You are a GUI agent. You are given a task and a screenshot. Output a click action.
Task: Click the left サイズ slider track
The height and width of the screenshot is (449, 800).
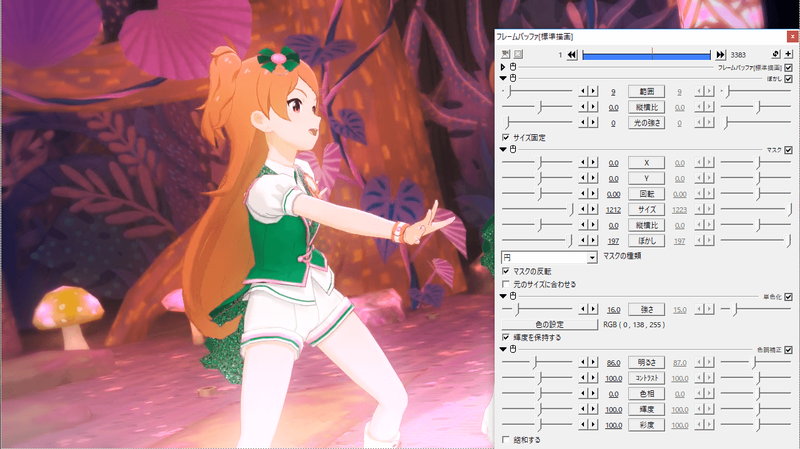(537, 209)
